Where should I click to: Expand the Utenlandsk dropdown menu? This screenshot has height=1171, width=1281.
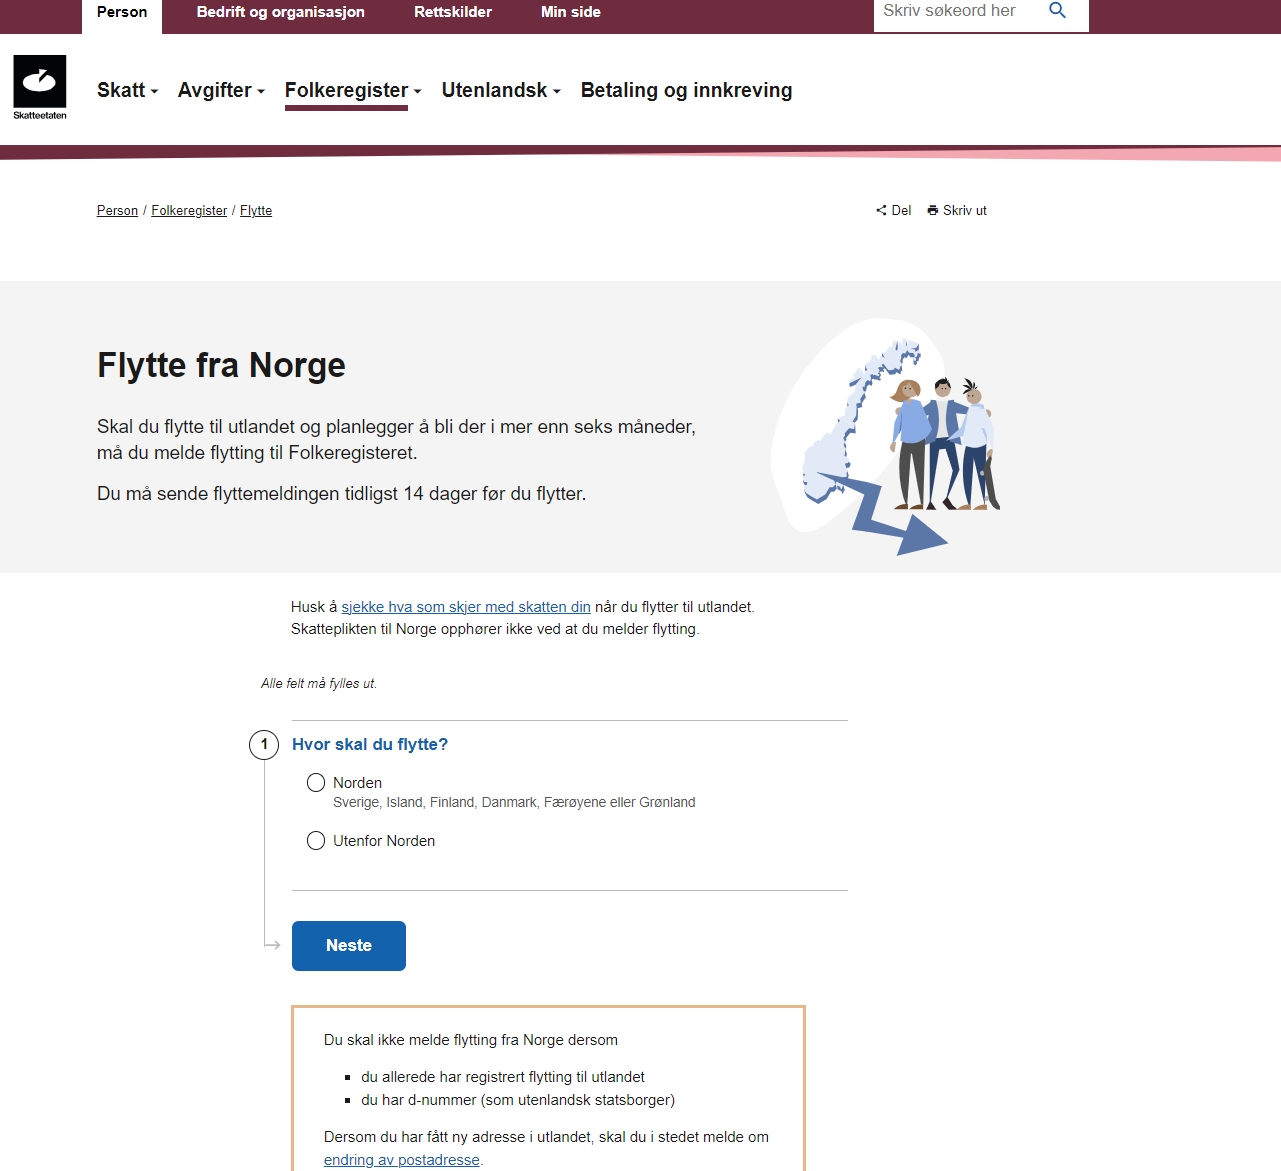(x=500, y=90)
